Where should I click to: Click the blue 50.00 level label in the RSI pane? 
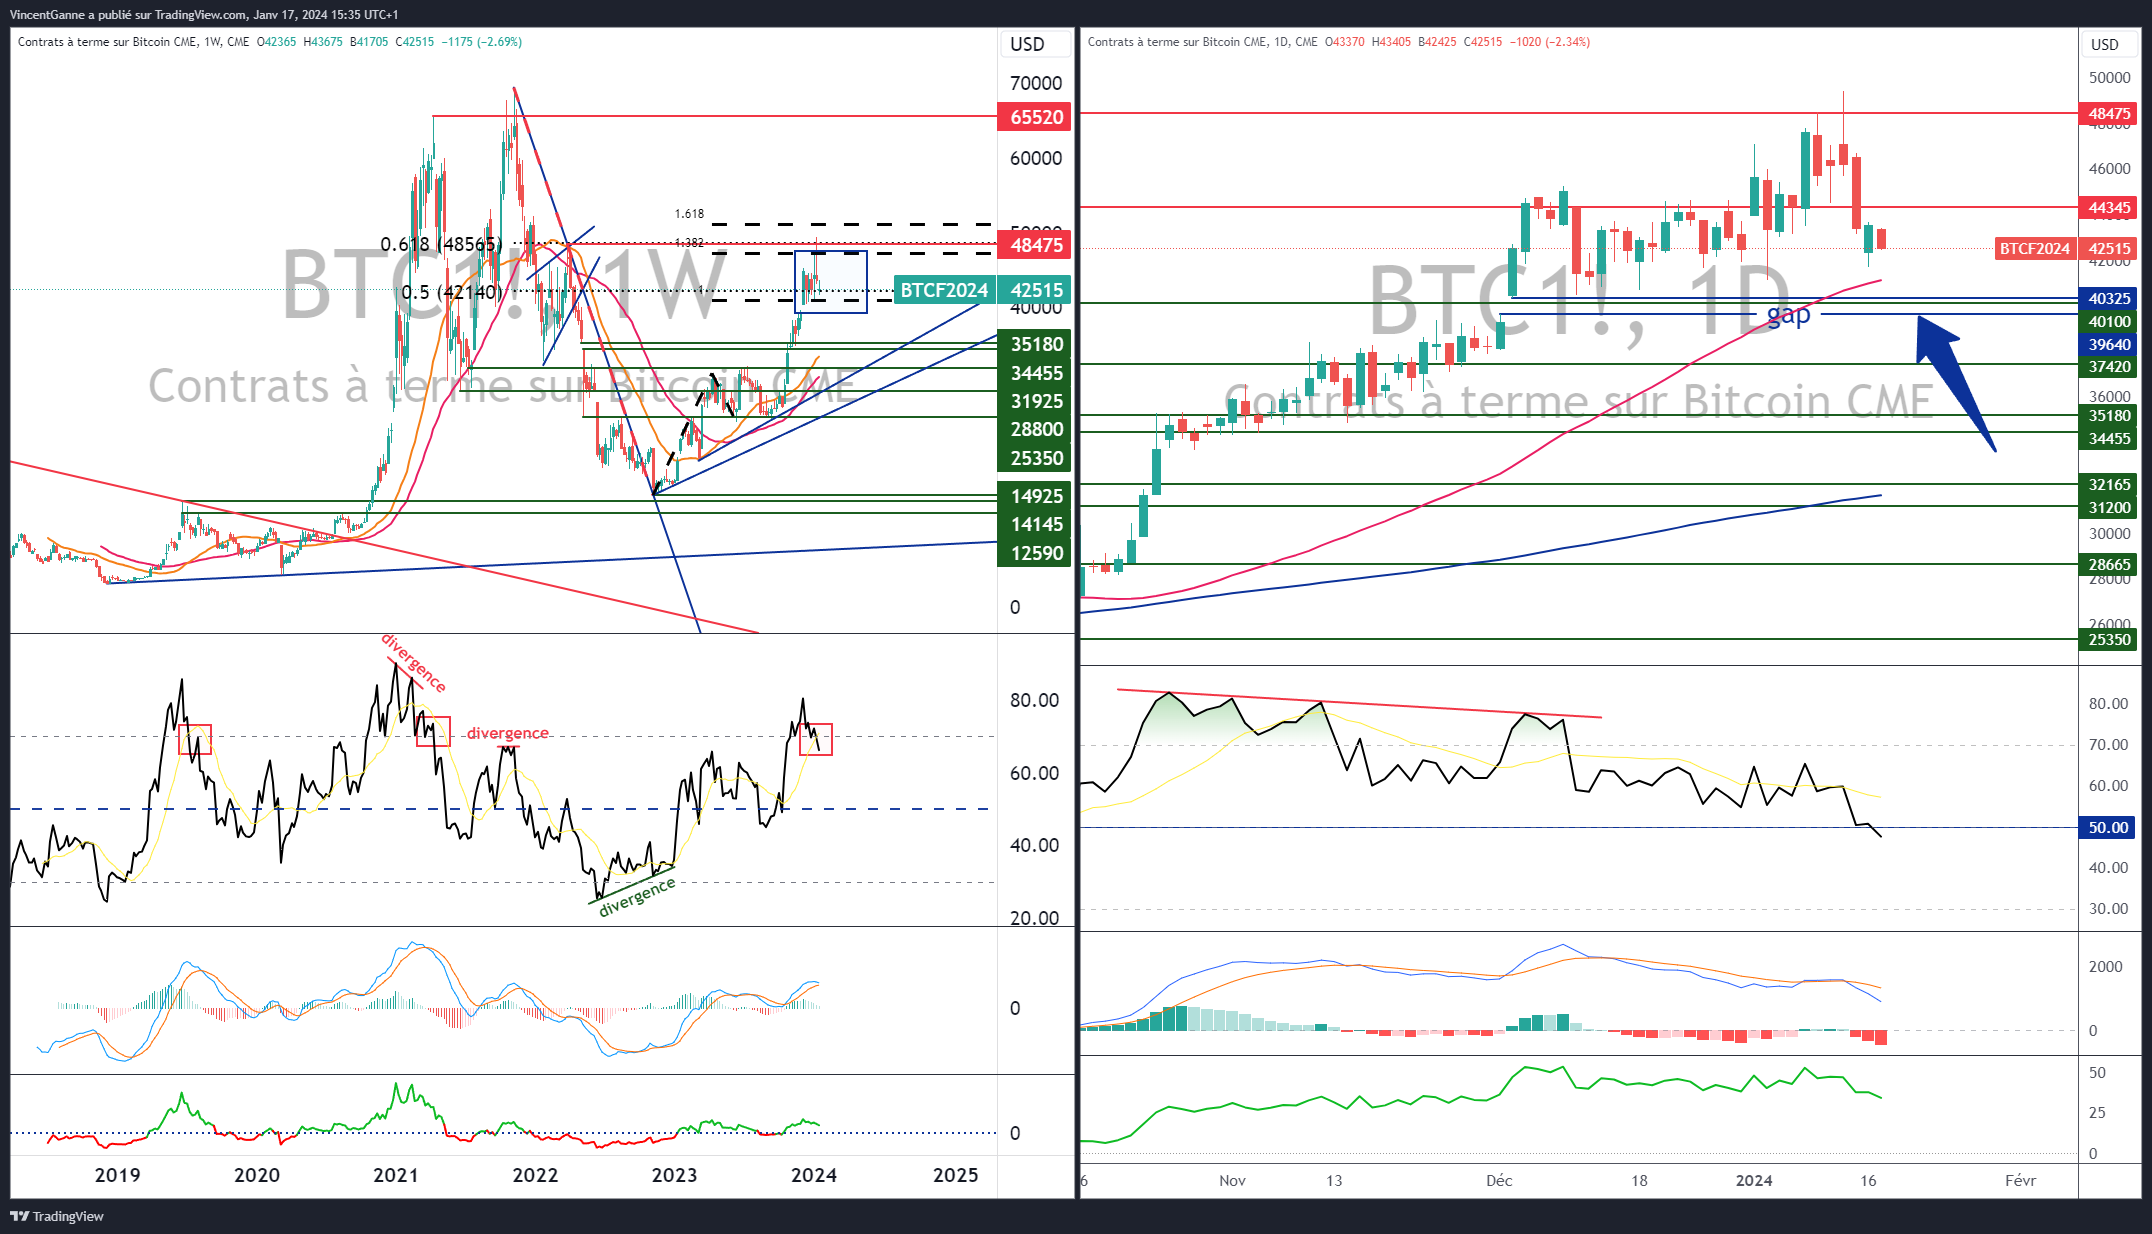[x=2107, y=827]
